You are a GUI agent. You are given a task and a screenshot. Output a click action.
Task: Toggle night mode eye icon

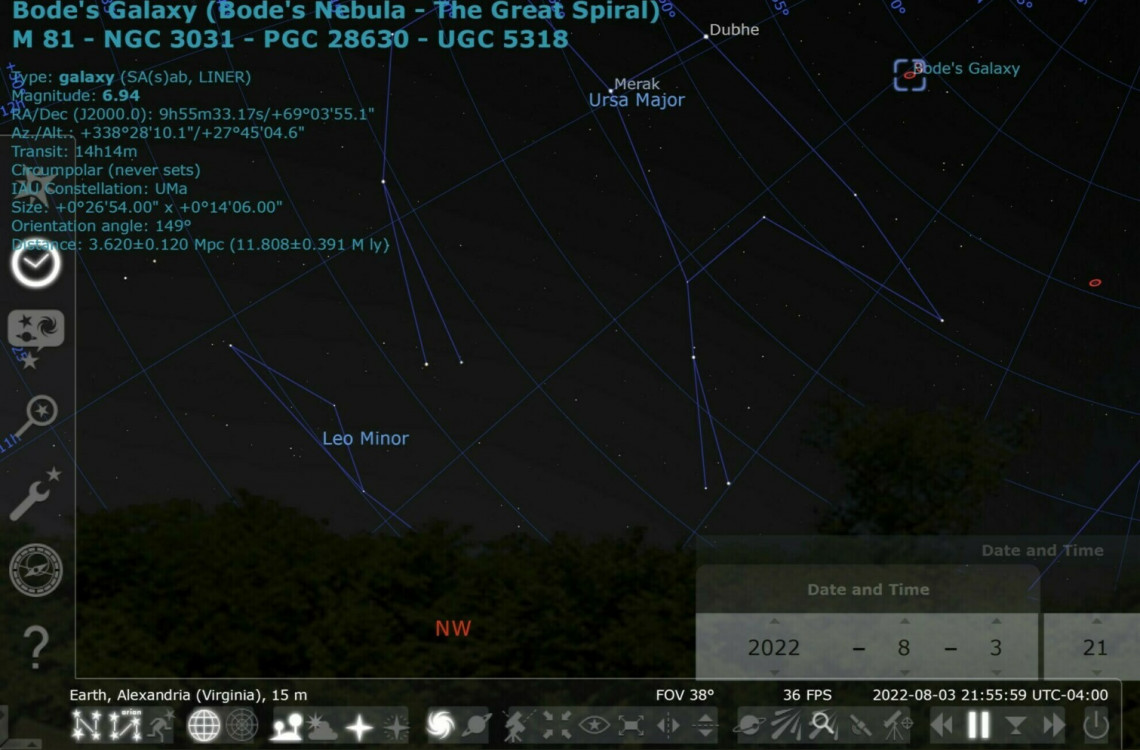(594, 725)
